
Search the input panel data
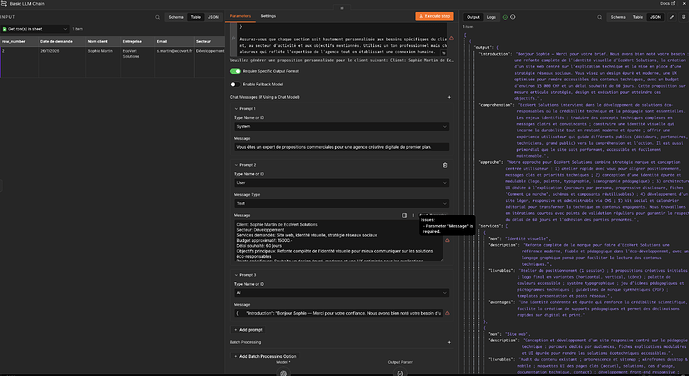click(x=157, y=17)
